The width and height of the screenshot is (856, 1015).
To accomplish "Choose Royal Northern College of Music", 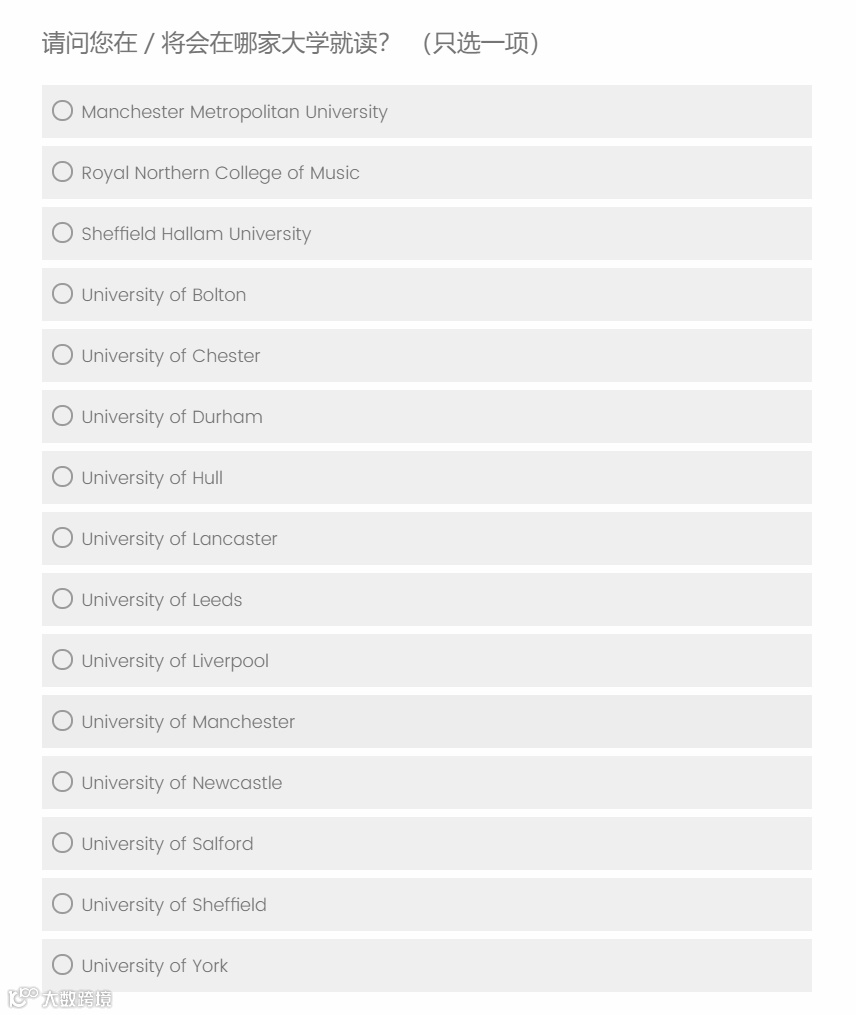I will [63, 172].
